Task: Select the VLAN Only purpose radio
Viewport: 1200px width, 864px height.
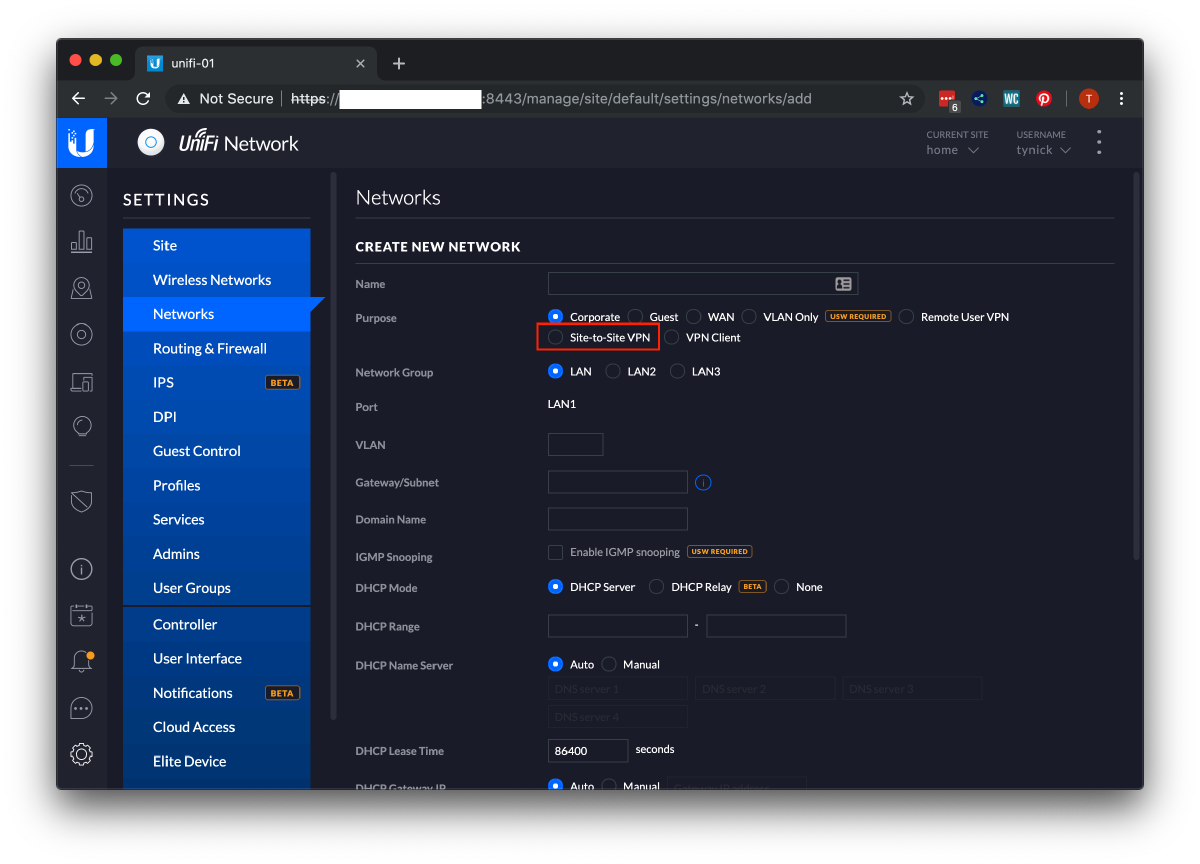Action: point(749,316)
